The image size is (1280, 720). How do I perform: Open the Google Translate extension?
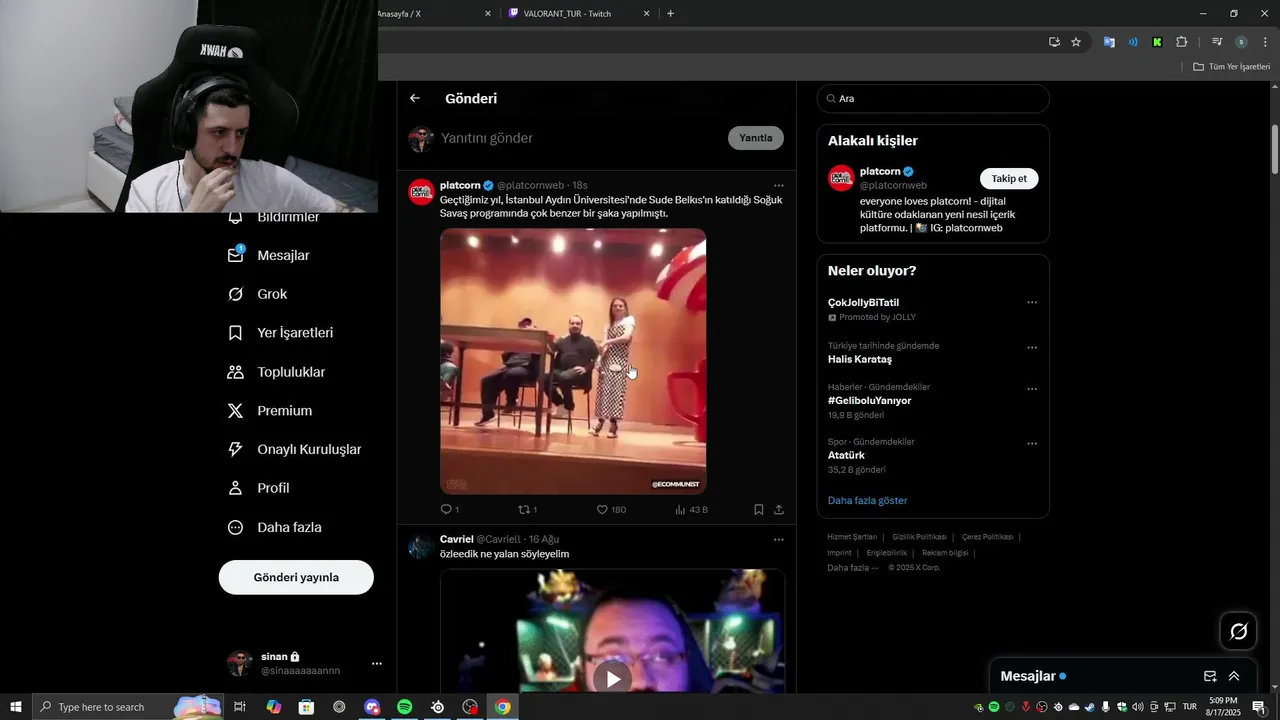coord(1109,42)
